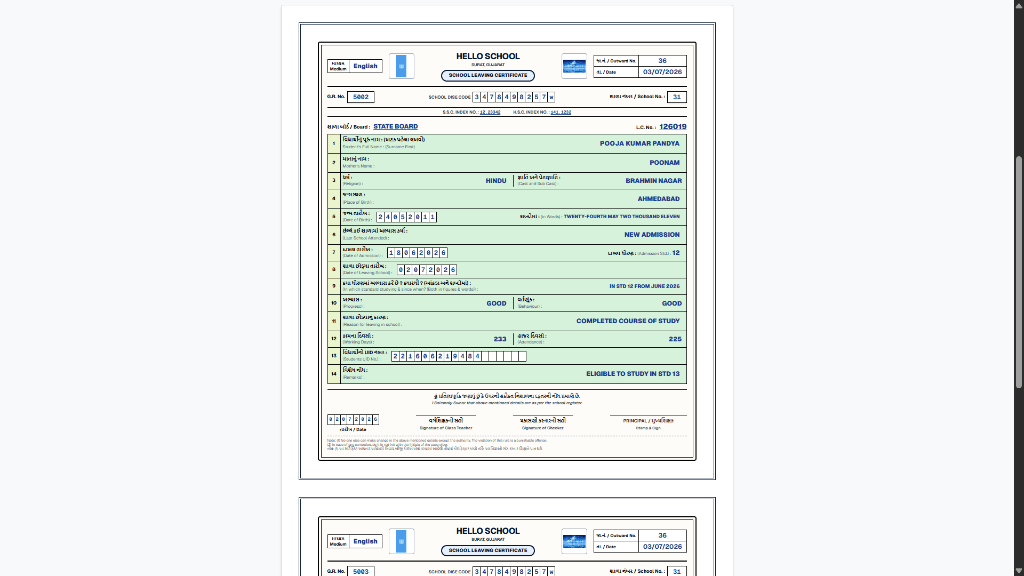The image size is (1024, 576).
Task: Click the right school logo on certificate 5002
Action: point(574,66)
